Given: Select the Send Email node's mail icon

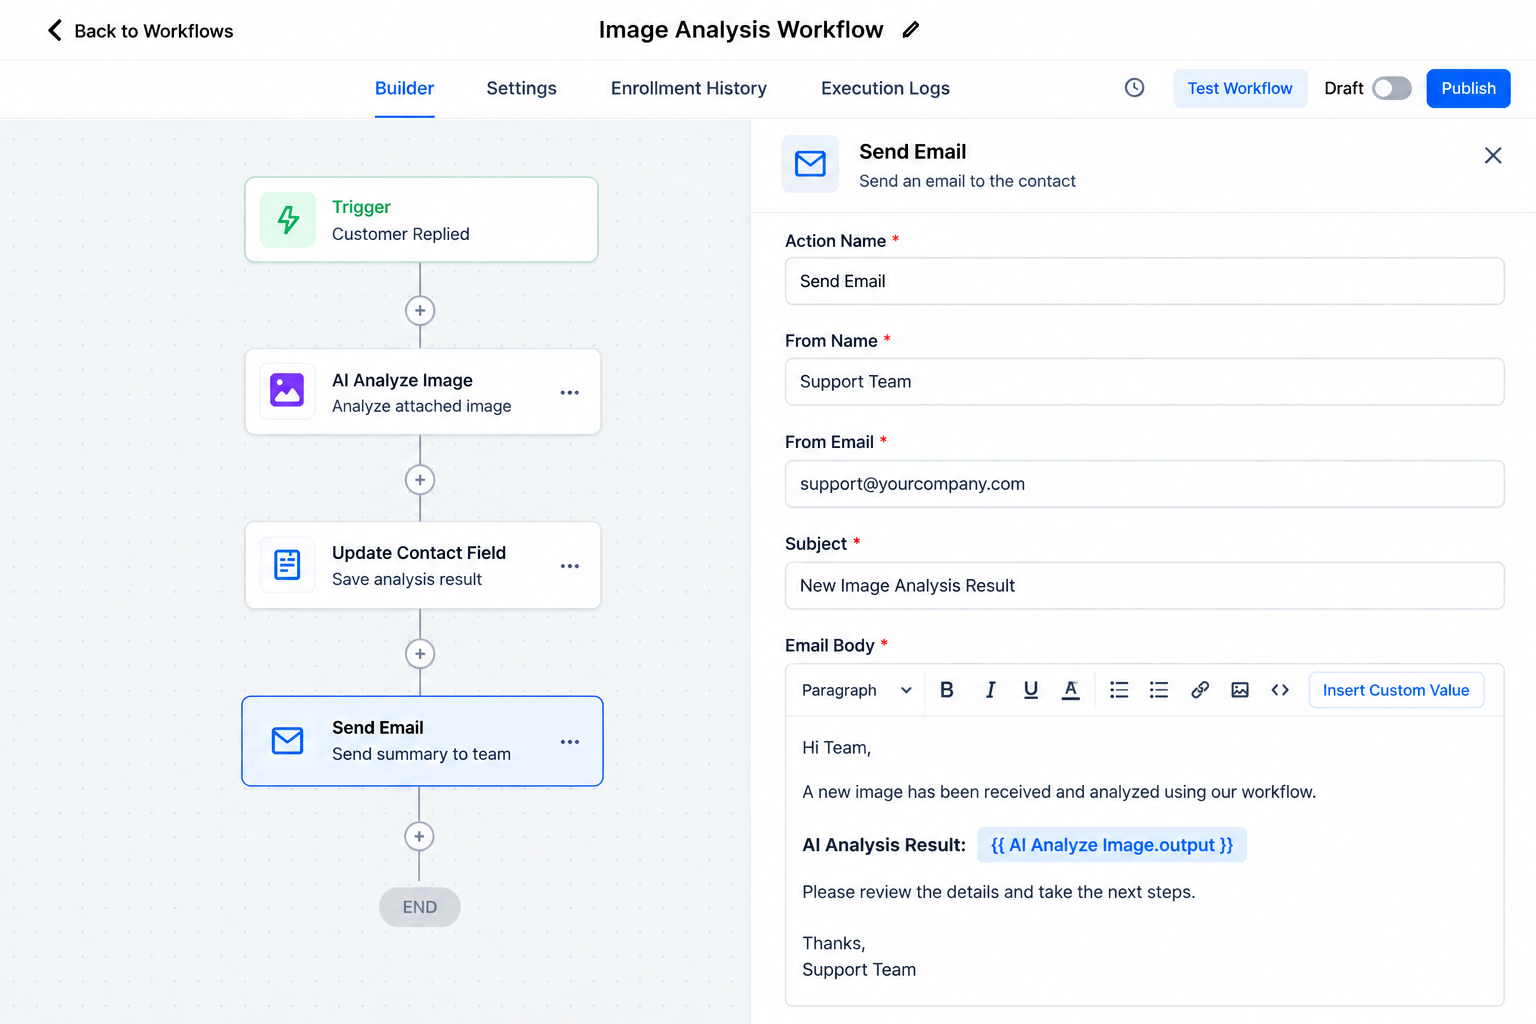Looking at the screenshot, I should (x=288, y=741).
